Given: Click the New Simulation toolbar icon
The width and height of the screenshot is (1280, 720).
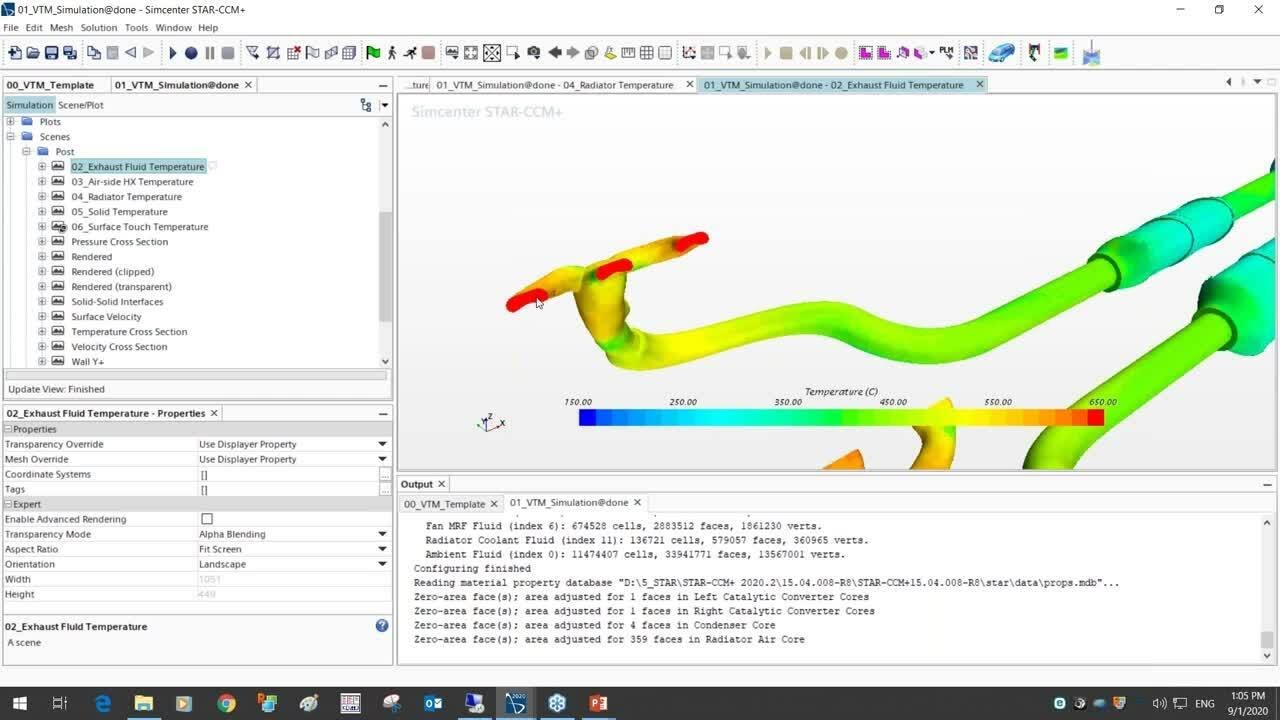Looking at the screenshot, I should (14, 53).
